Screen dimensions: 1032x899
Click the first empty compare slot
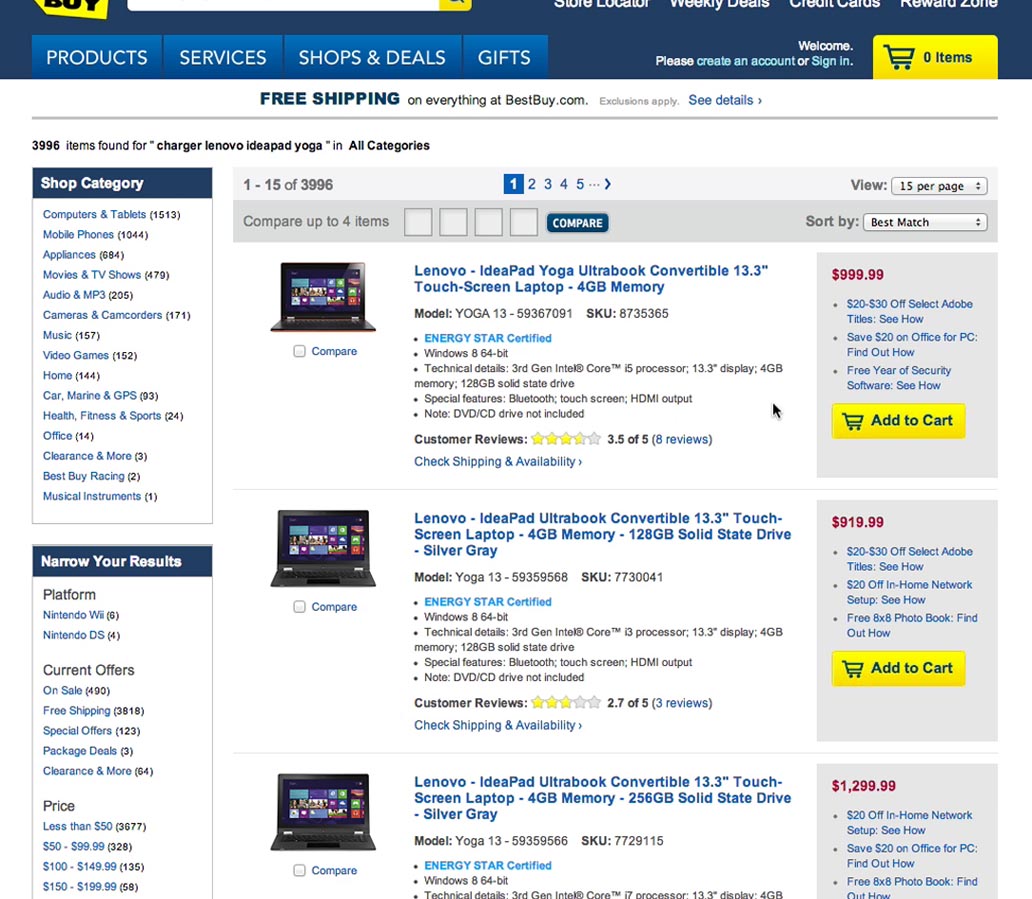(418, 222)
